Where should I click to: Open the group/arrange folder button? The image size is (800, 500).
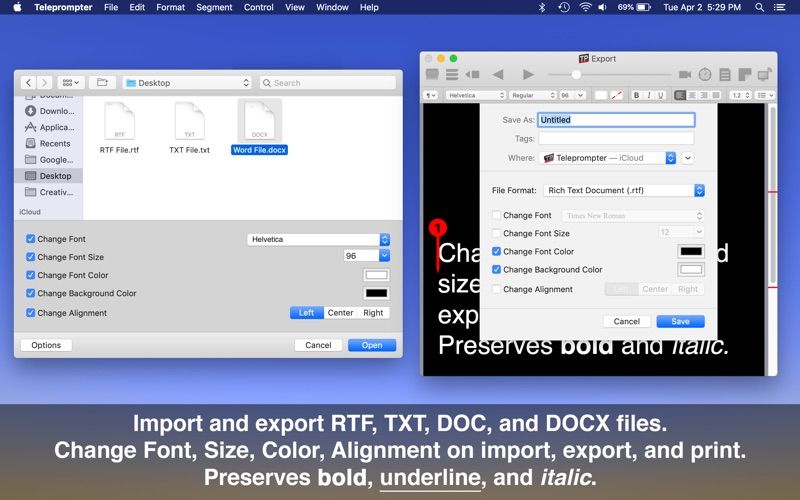point(102,83)
